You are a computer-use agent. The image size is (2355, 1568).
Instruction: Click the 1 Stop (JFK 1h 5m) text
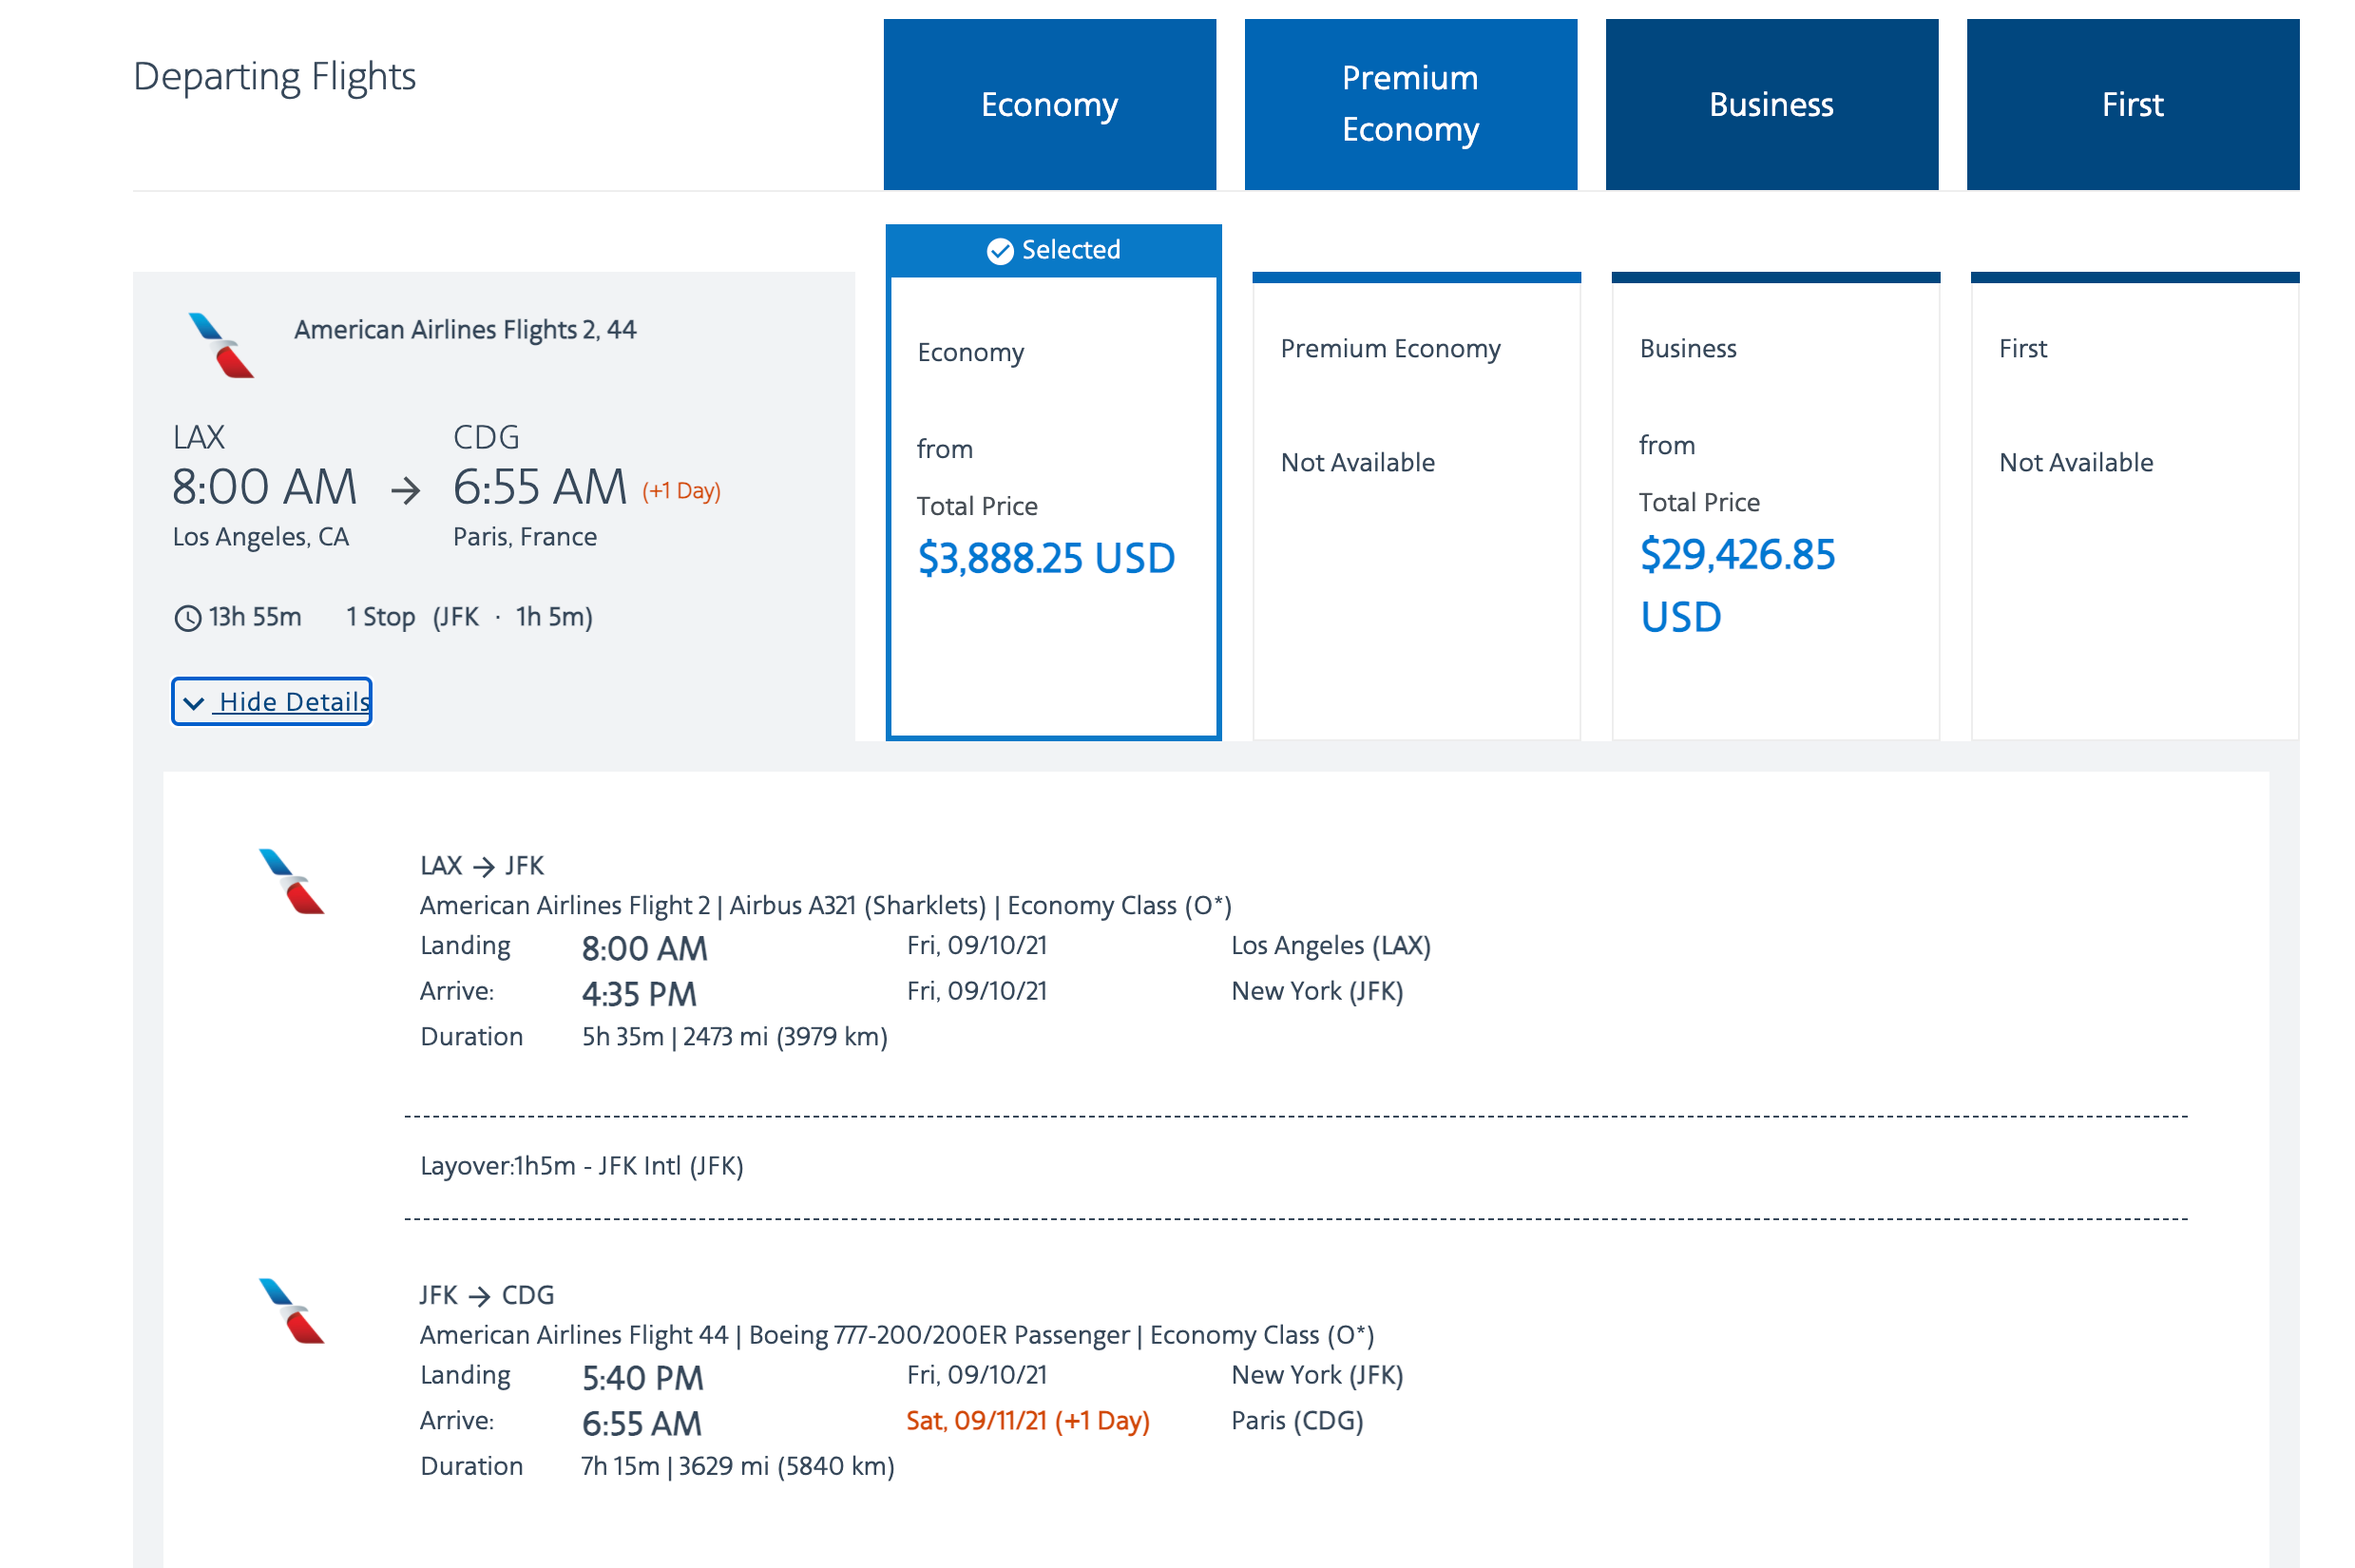click(469, 618)
